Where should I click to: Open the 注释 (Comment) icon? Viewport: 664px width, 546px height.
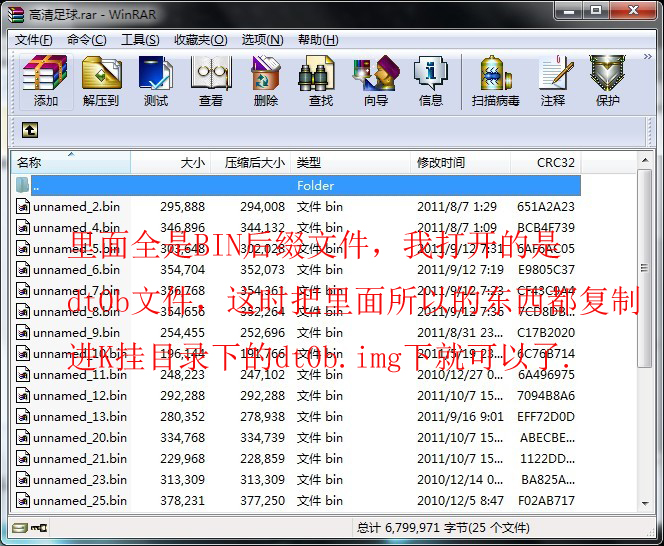coord(553,81)
